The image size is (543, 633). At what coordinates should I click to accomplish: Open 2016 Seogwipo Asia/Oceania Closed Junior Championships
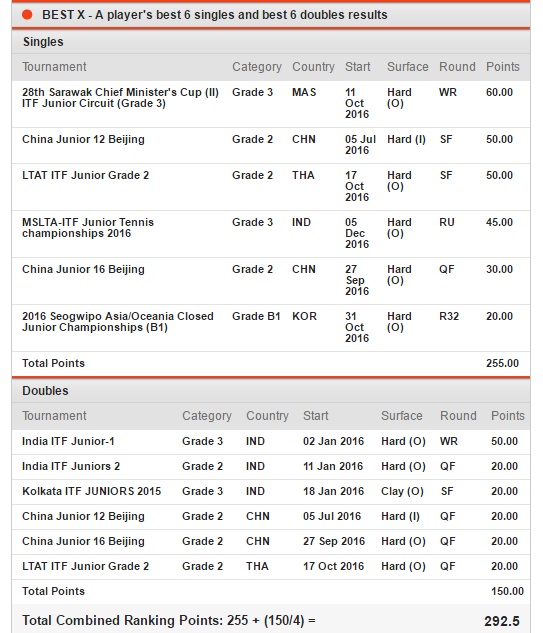click(x=118, y=322)
